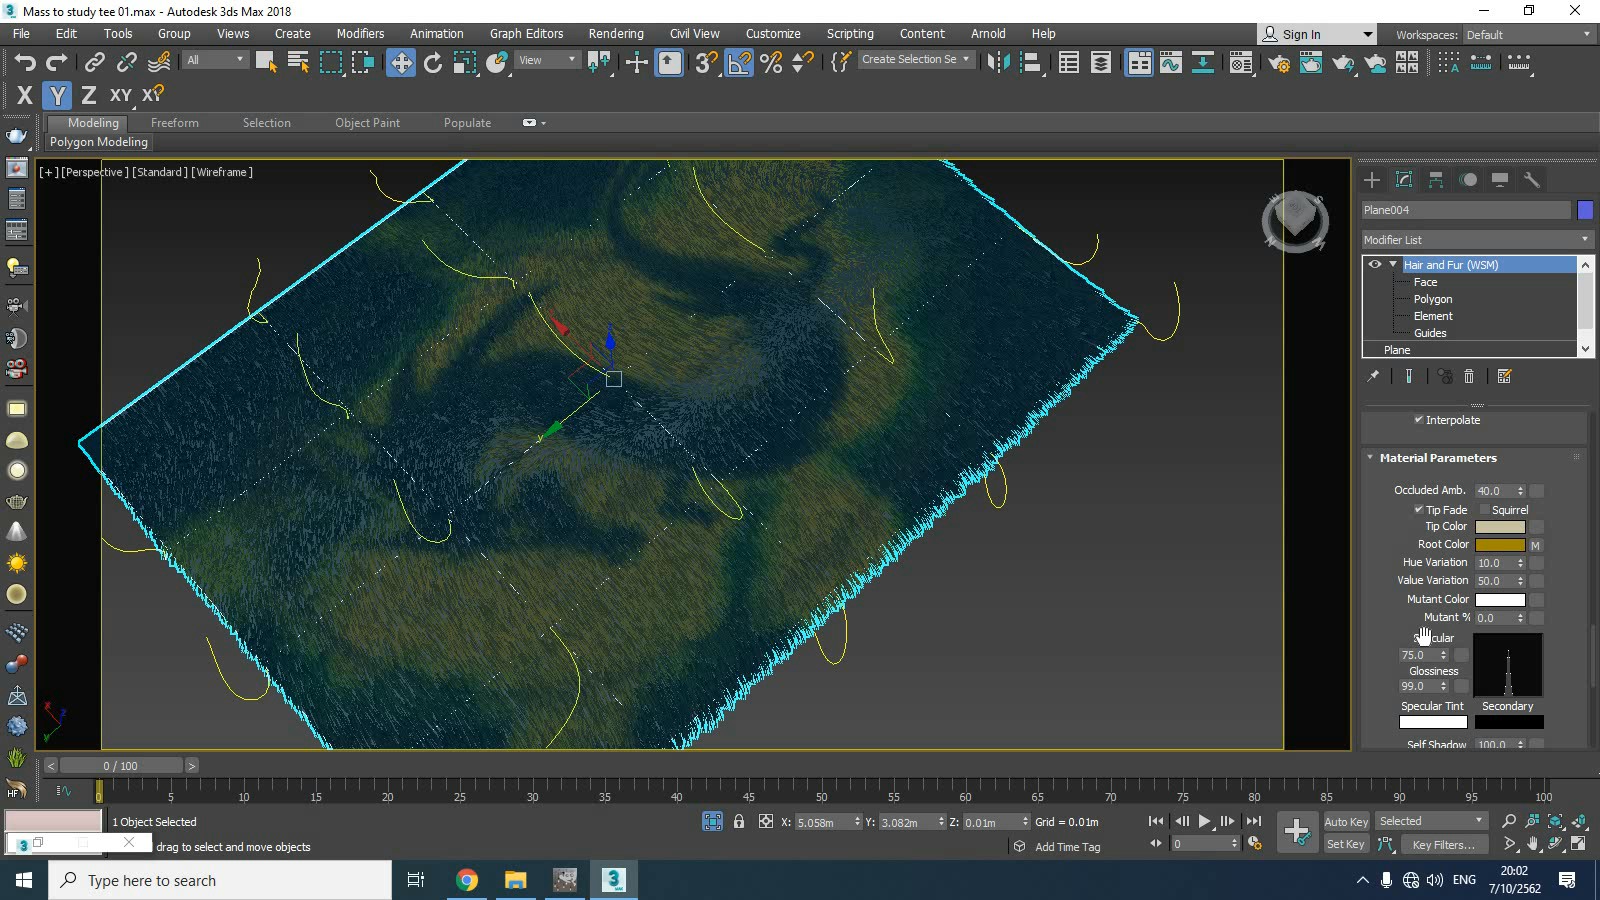Open the Tip Color swatch
1600x900 pixels.
tap(1500, 527)
